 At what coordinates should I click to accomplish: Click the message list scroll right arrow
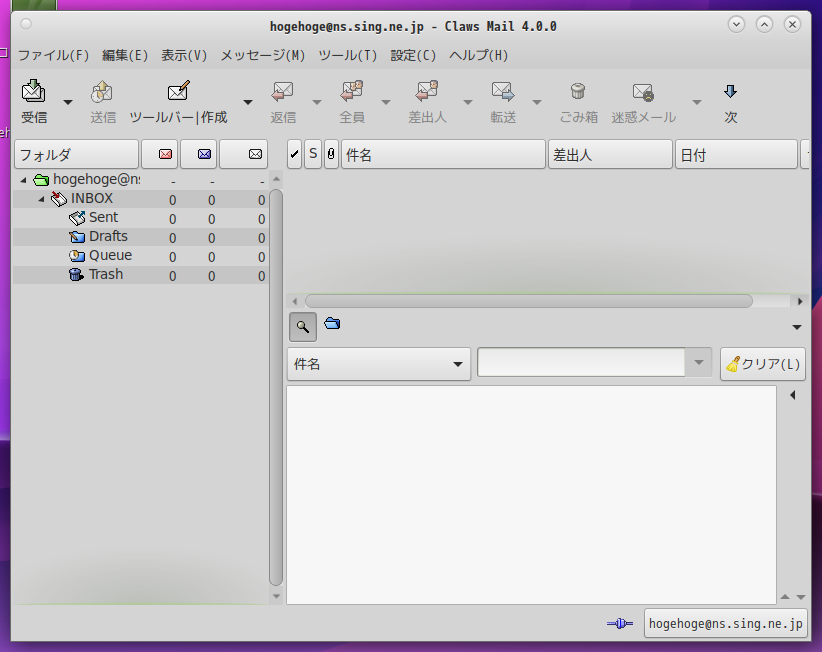click(800, 301)
